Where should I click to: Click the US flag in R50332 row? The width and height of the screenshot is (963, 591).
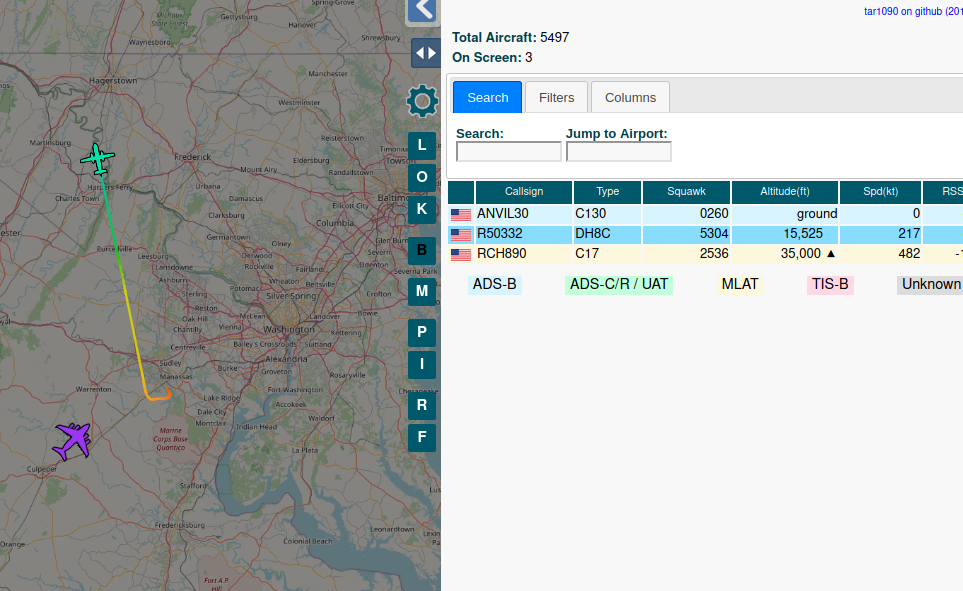click(x=461, y=235)
